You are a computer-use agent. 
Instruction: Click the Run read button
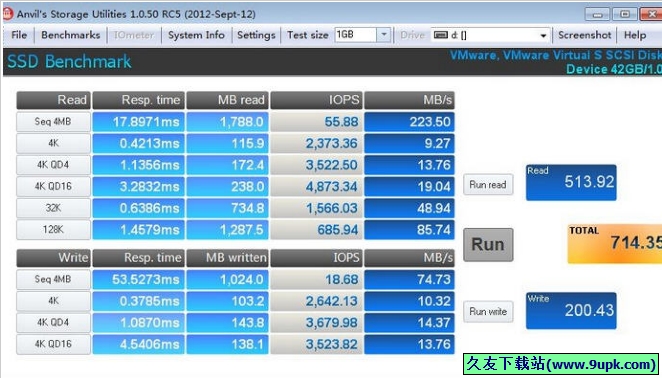pyautogui.click(x=488, y=185)
